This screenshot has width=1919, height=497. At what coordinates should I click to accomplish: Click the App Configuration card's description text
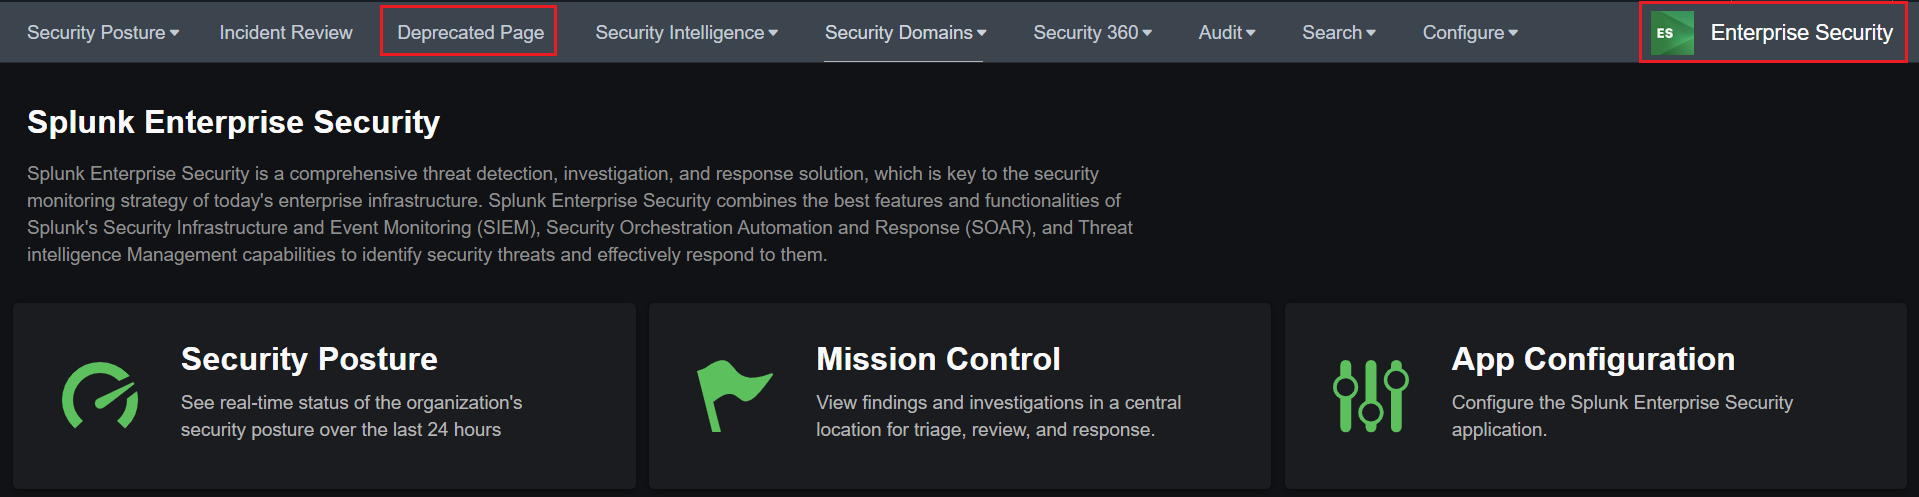(x=1621, y=416)
